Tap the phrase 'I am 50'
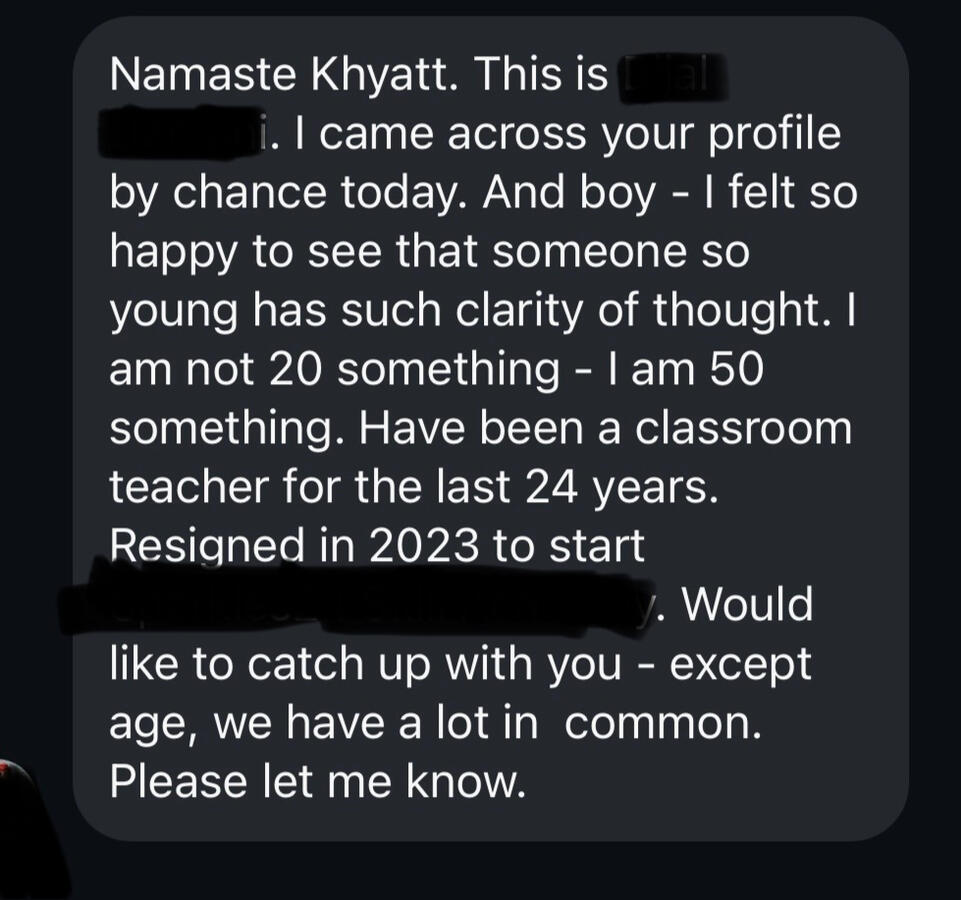961x900 pixels. [685, 370]
